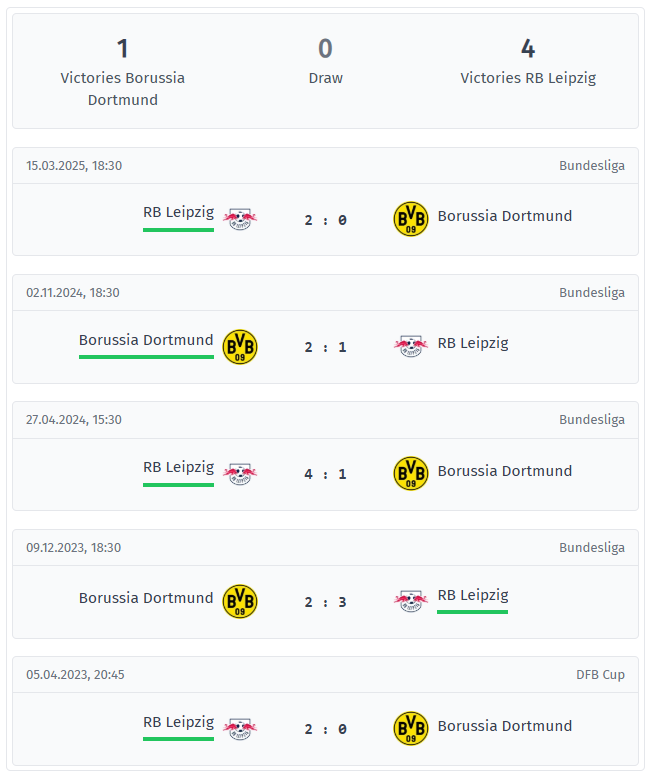Select RB Leipzig in the 09.12.2023 match
649x776 pixels.
[x=472, y=595]
